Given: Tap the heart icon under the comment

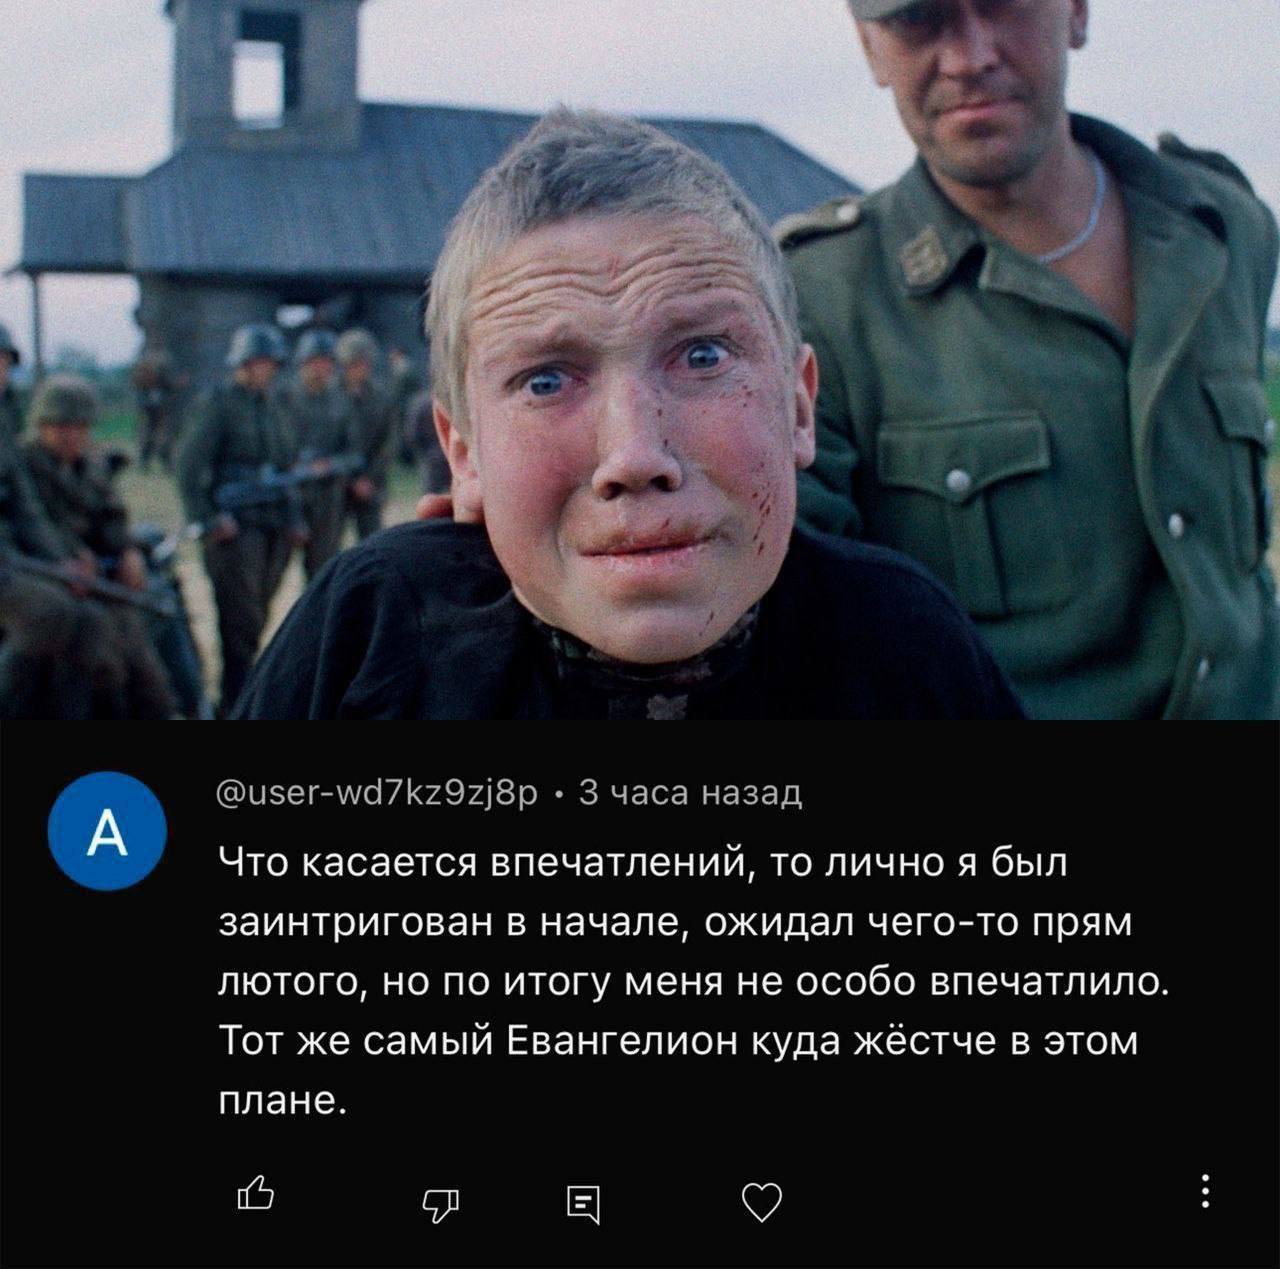Looking at the screenshot, I should 763,1201.
